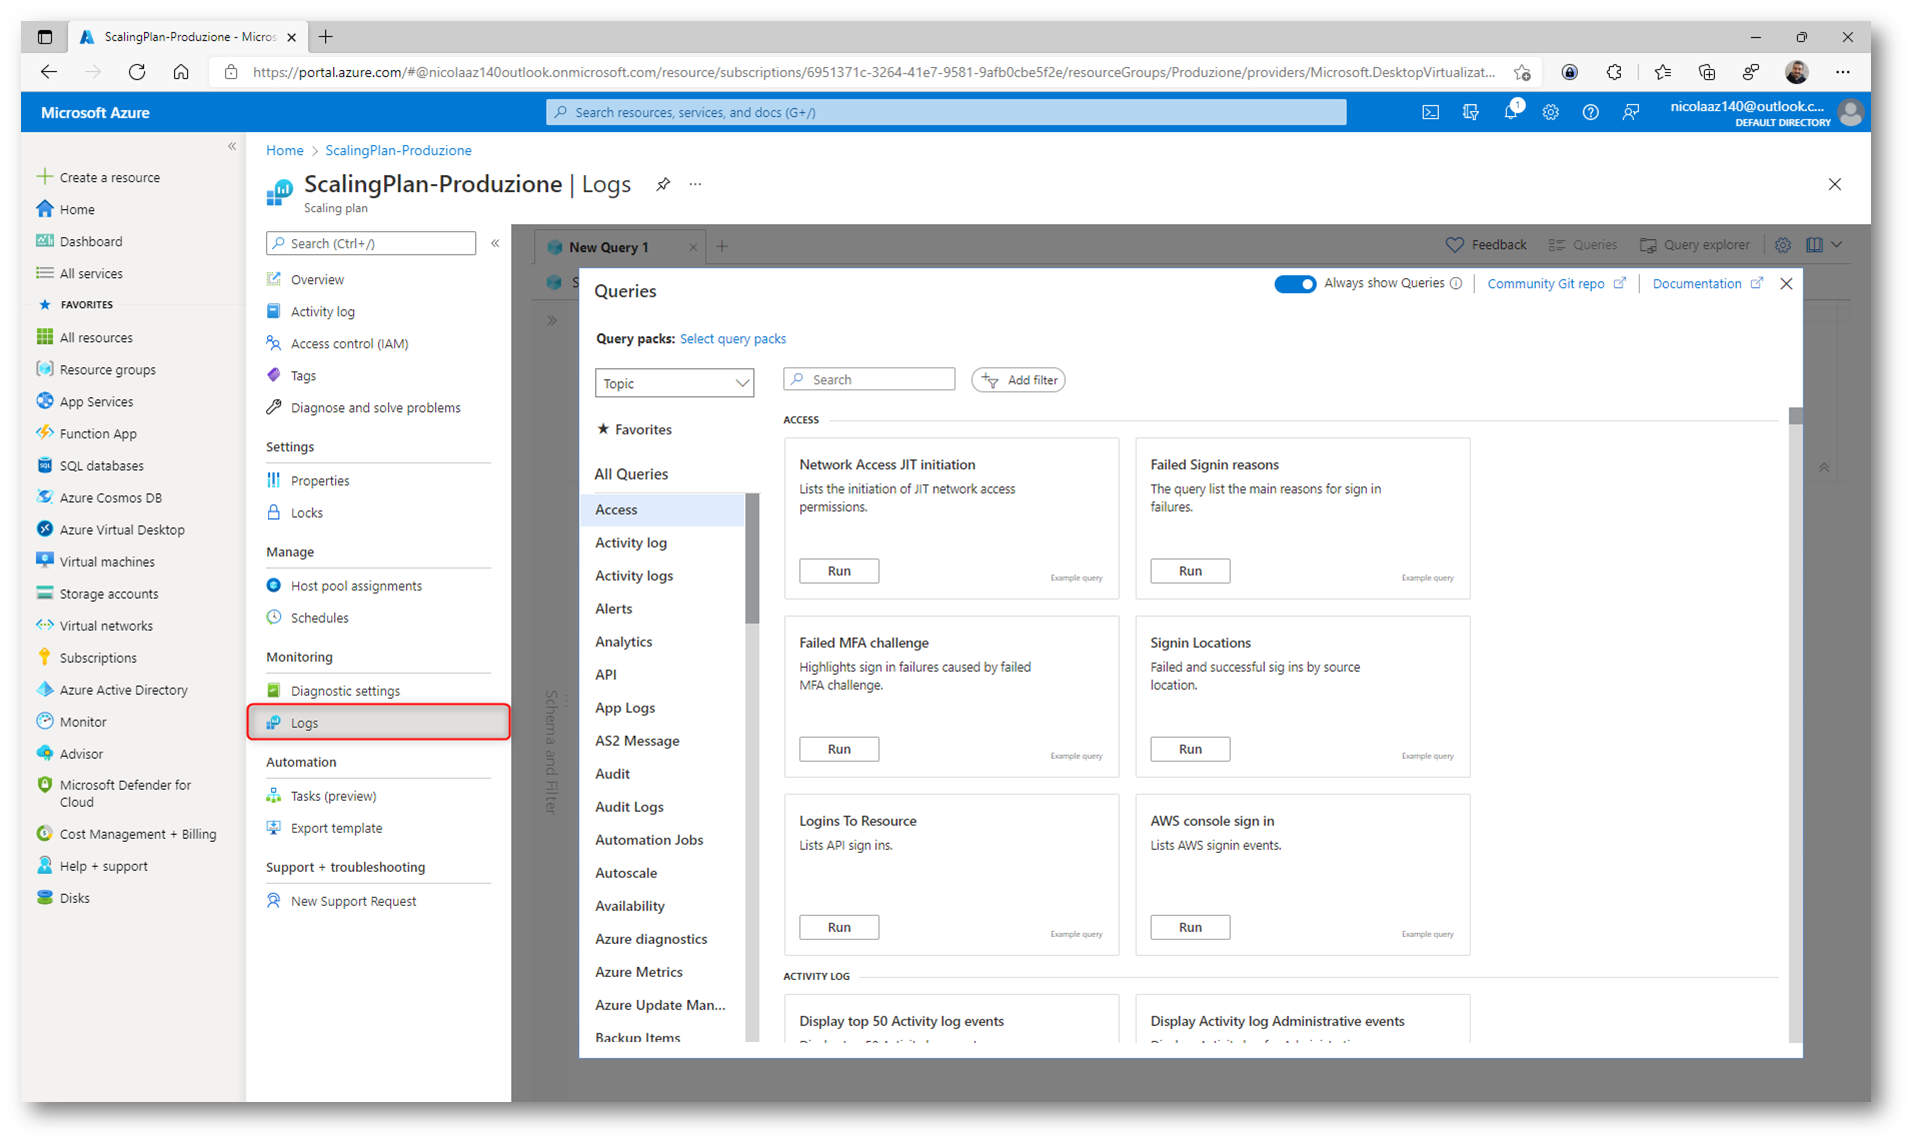Image resolution: width=1913 pixels, height=1144 pixels.
Task: Collapse the query editor section arrow
Action: point(1824,467)
